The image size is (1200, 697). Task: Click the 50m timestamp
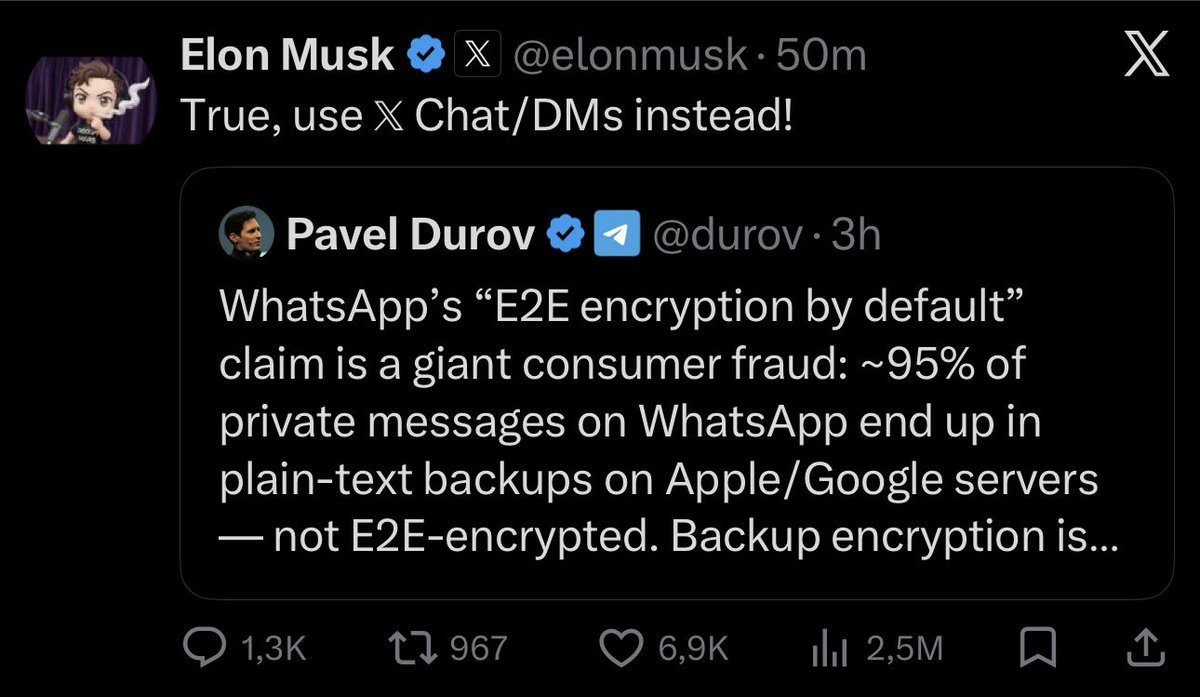point(821,56)
